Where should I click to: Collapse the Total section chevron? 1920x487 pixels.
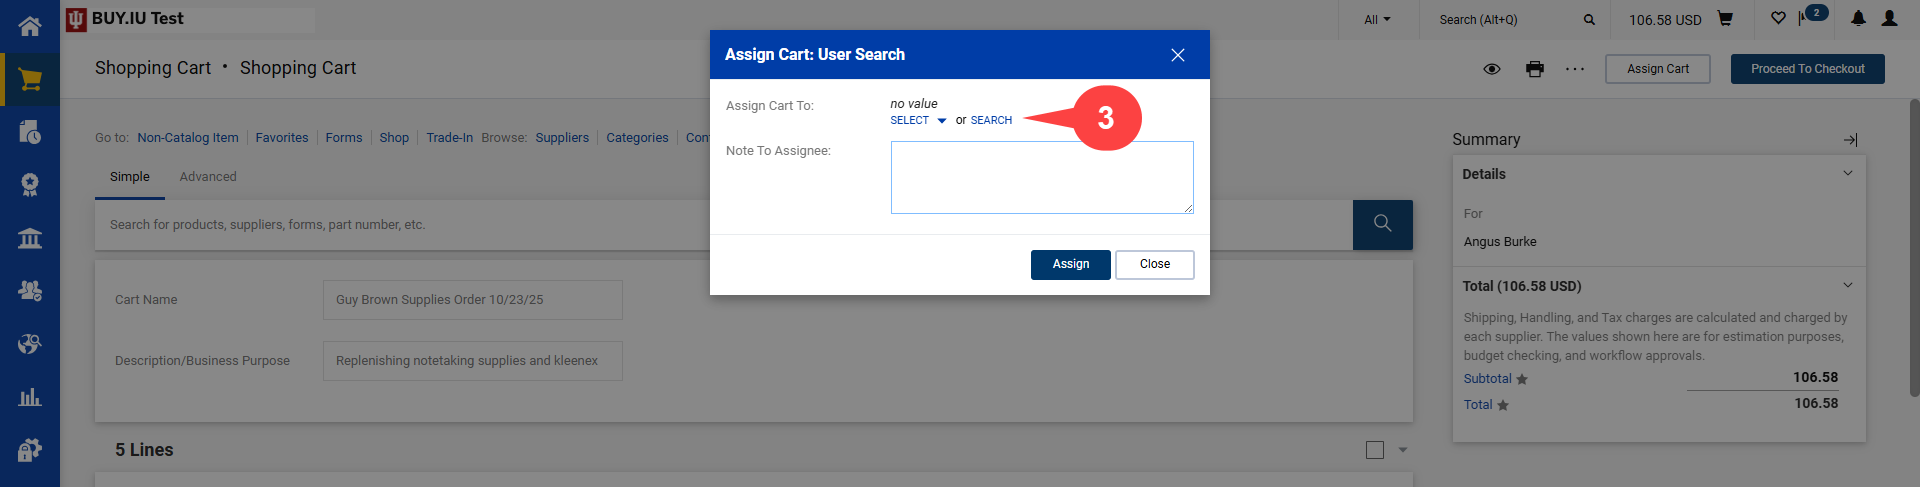point(1847,285)
